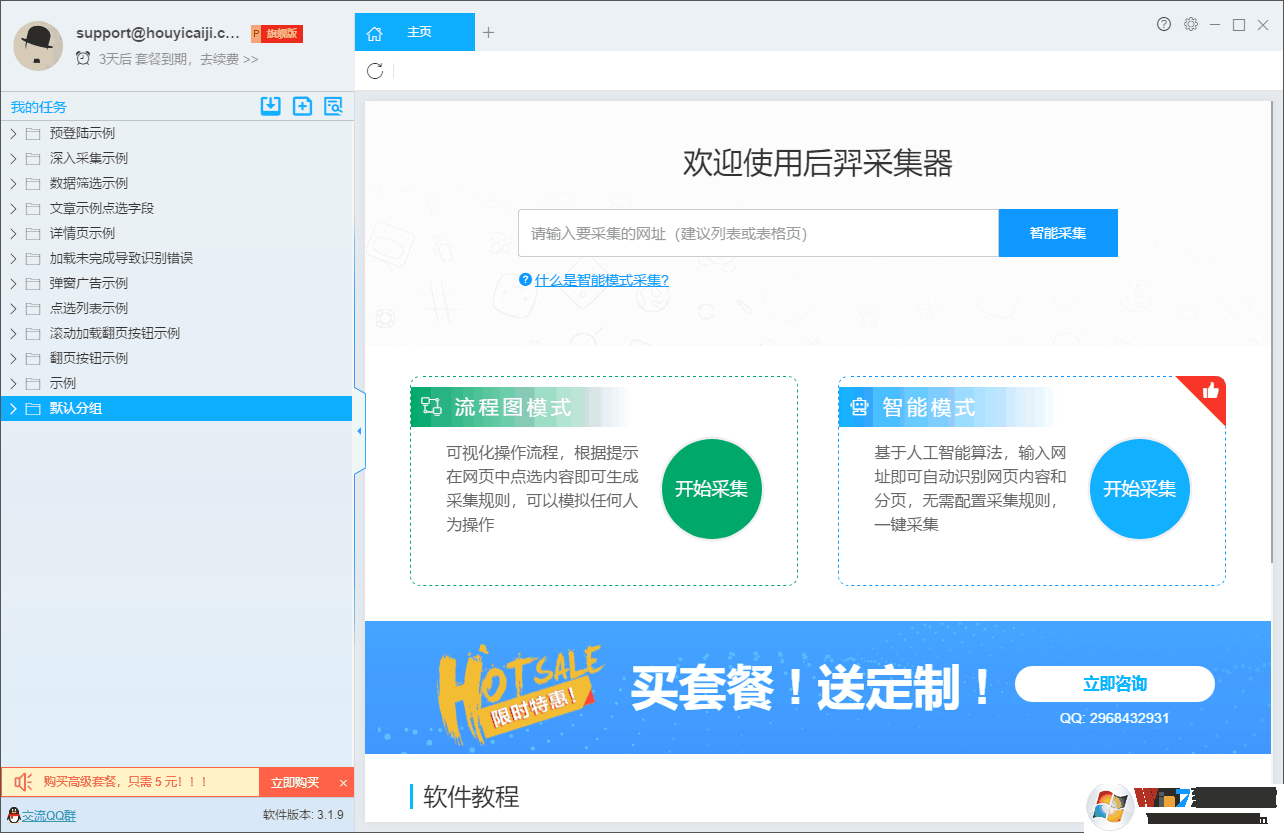Viewport: 1284px width, 833px height.
Task: Click the folder icon of 翻页按钮示例
Action: pos(33,358)
